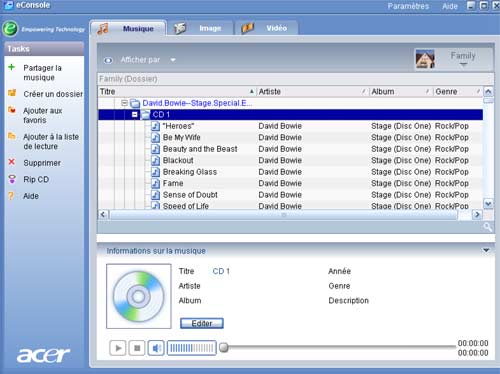Viewport: 500px width, 374px height.
Task: Click the green plus icon beside Partager la musique
Action: click(x=12, y=67)
